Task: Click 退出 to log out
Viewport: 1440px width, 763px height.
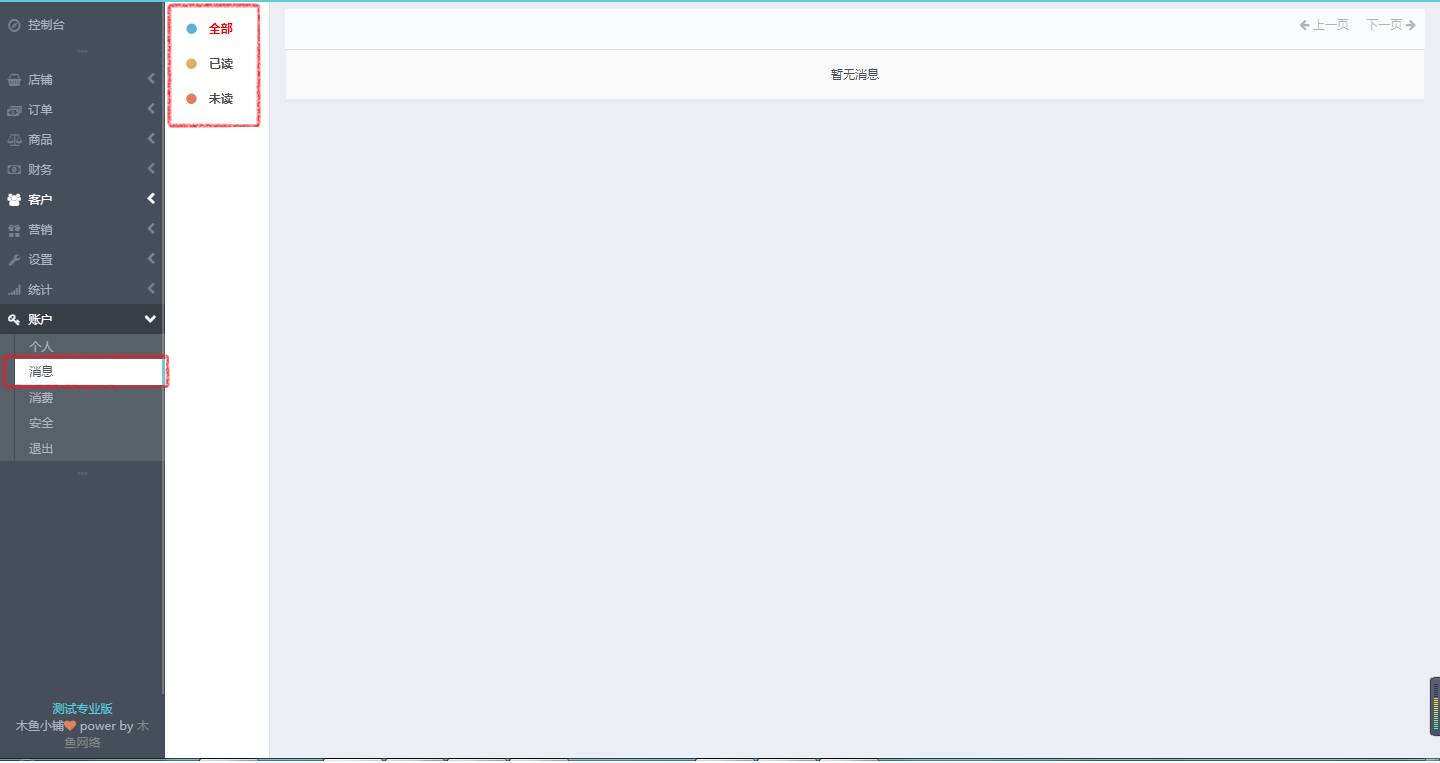Action: (41, 449)
